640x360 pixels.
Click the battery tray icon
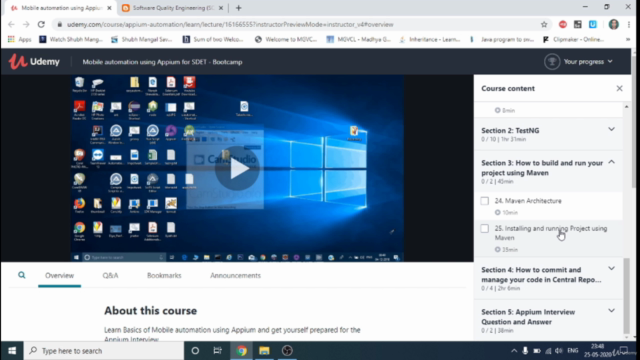click(537, 351)
